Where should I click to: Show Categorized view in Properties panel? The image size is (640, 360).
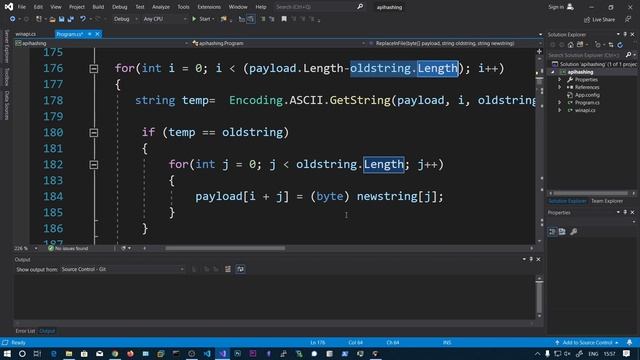(552, 232)
